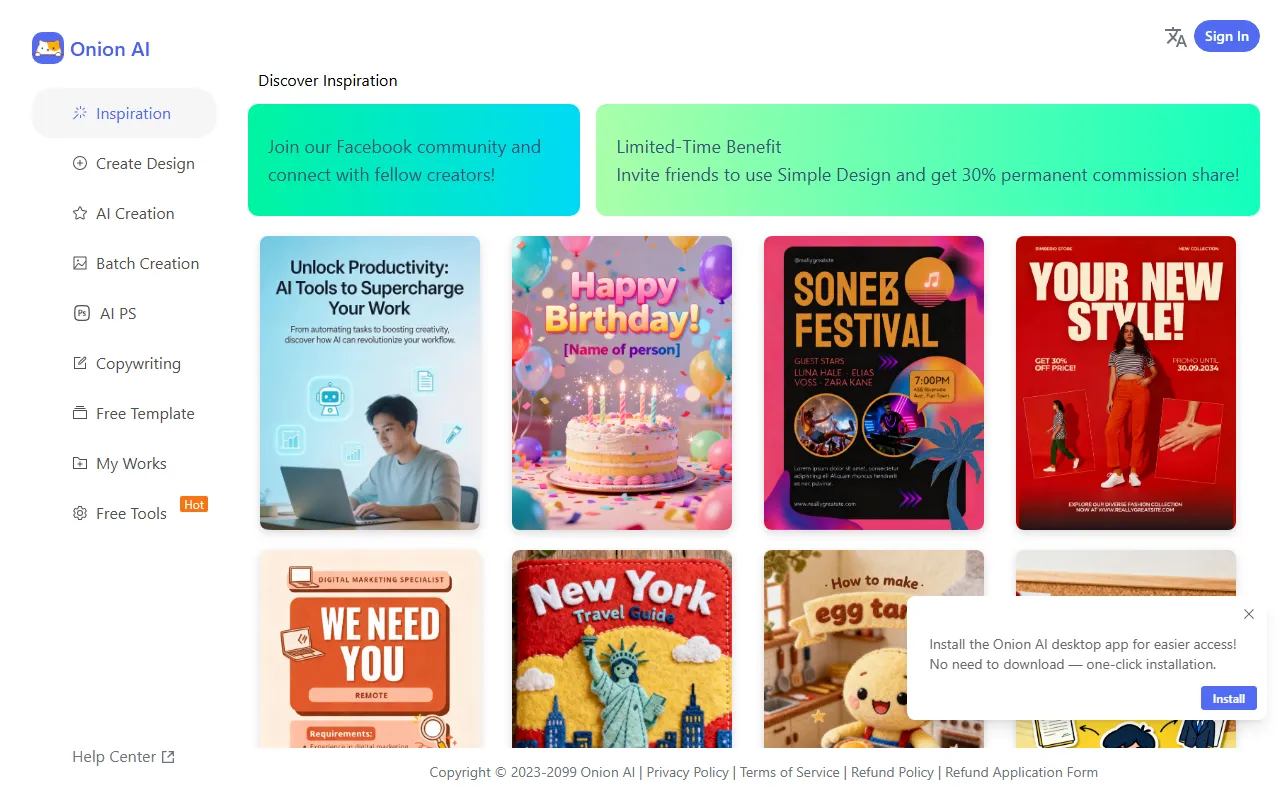Click the Install button in popup
This screenshot has height=800, width=1280.
(1228, 698)
